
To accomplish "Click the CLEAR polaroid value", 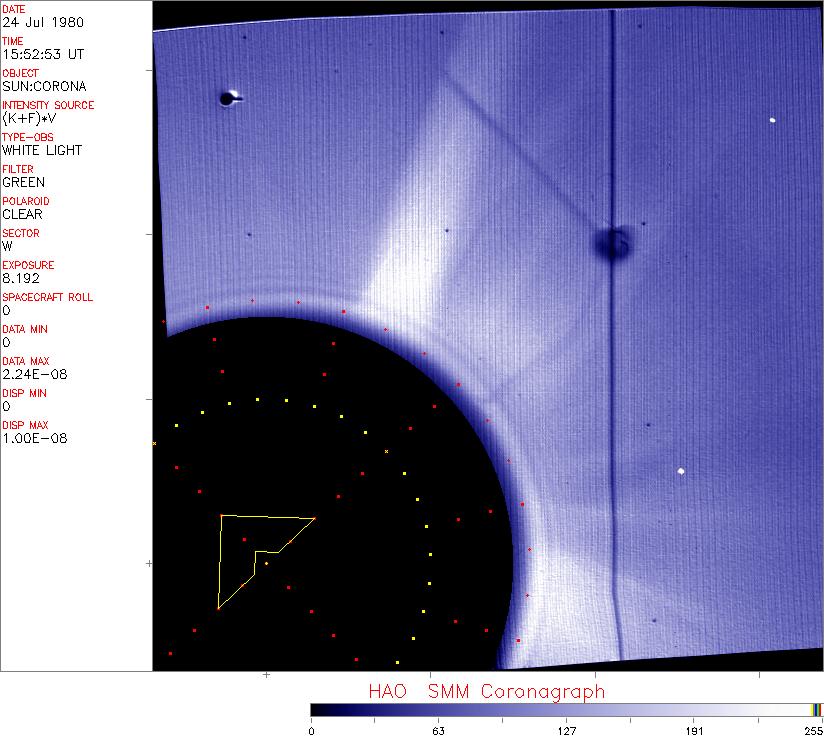I will (23, 214).
